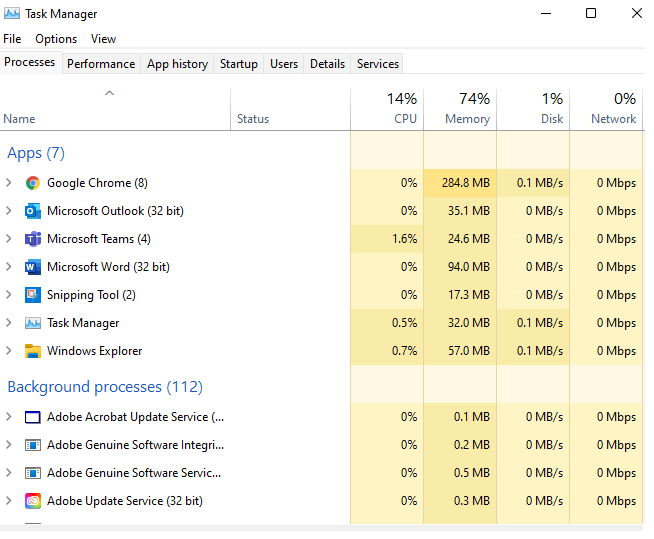Viewport: 654px width, 539px height.
Task: Switch to the Startup tab
Action: [x=239, y=64]
